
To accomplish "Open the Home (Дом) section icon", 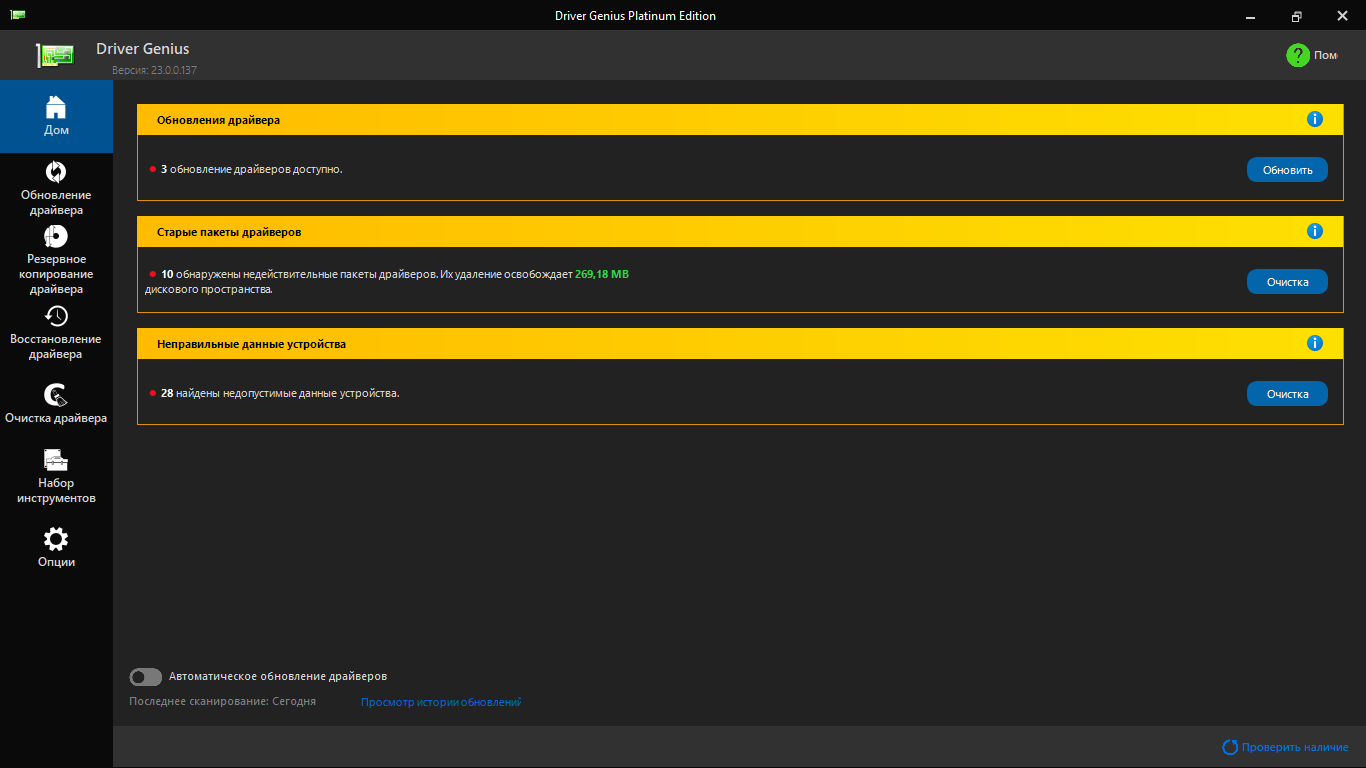I will pos(56,106).
